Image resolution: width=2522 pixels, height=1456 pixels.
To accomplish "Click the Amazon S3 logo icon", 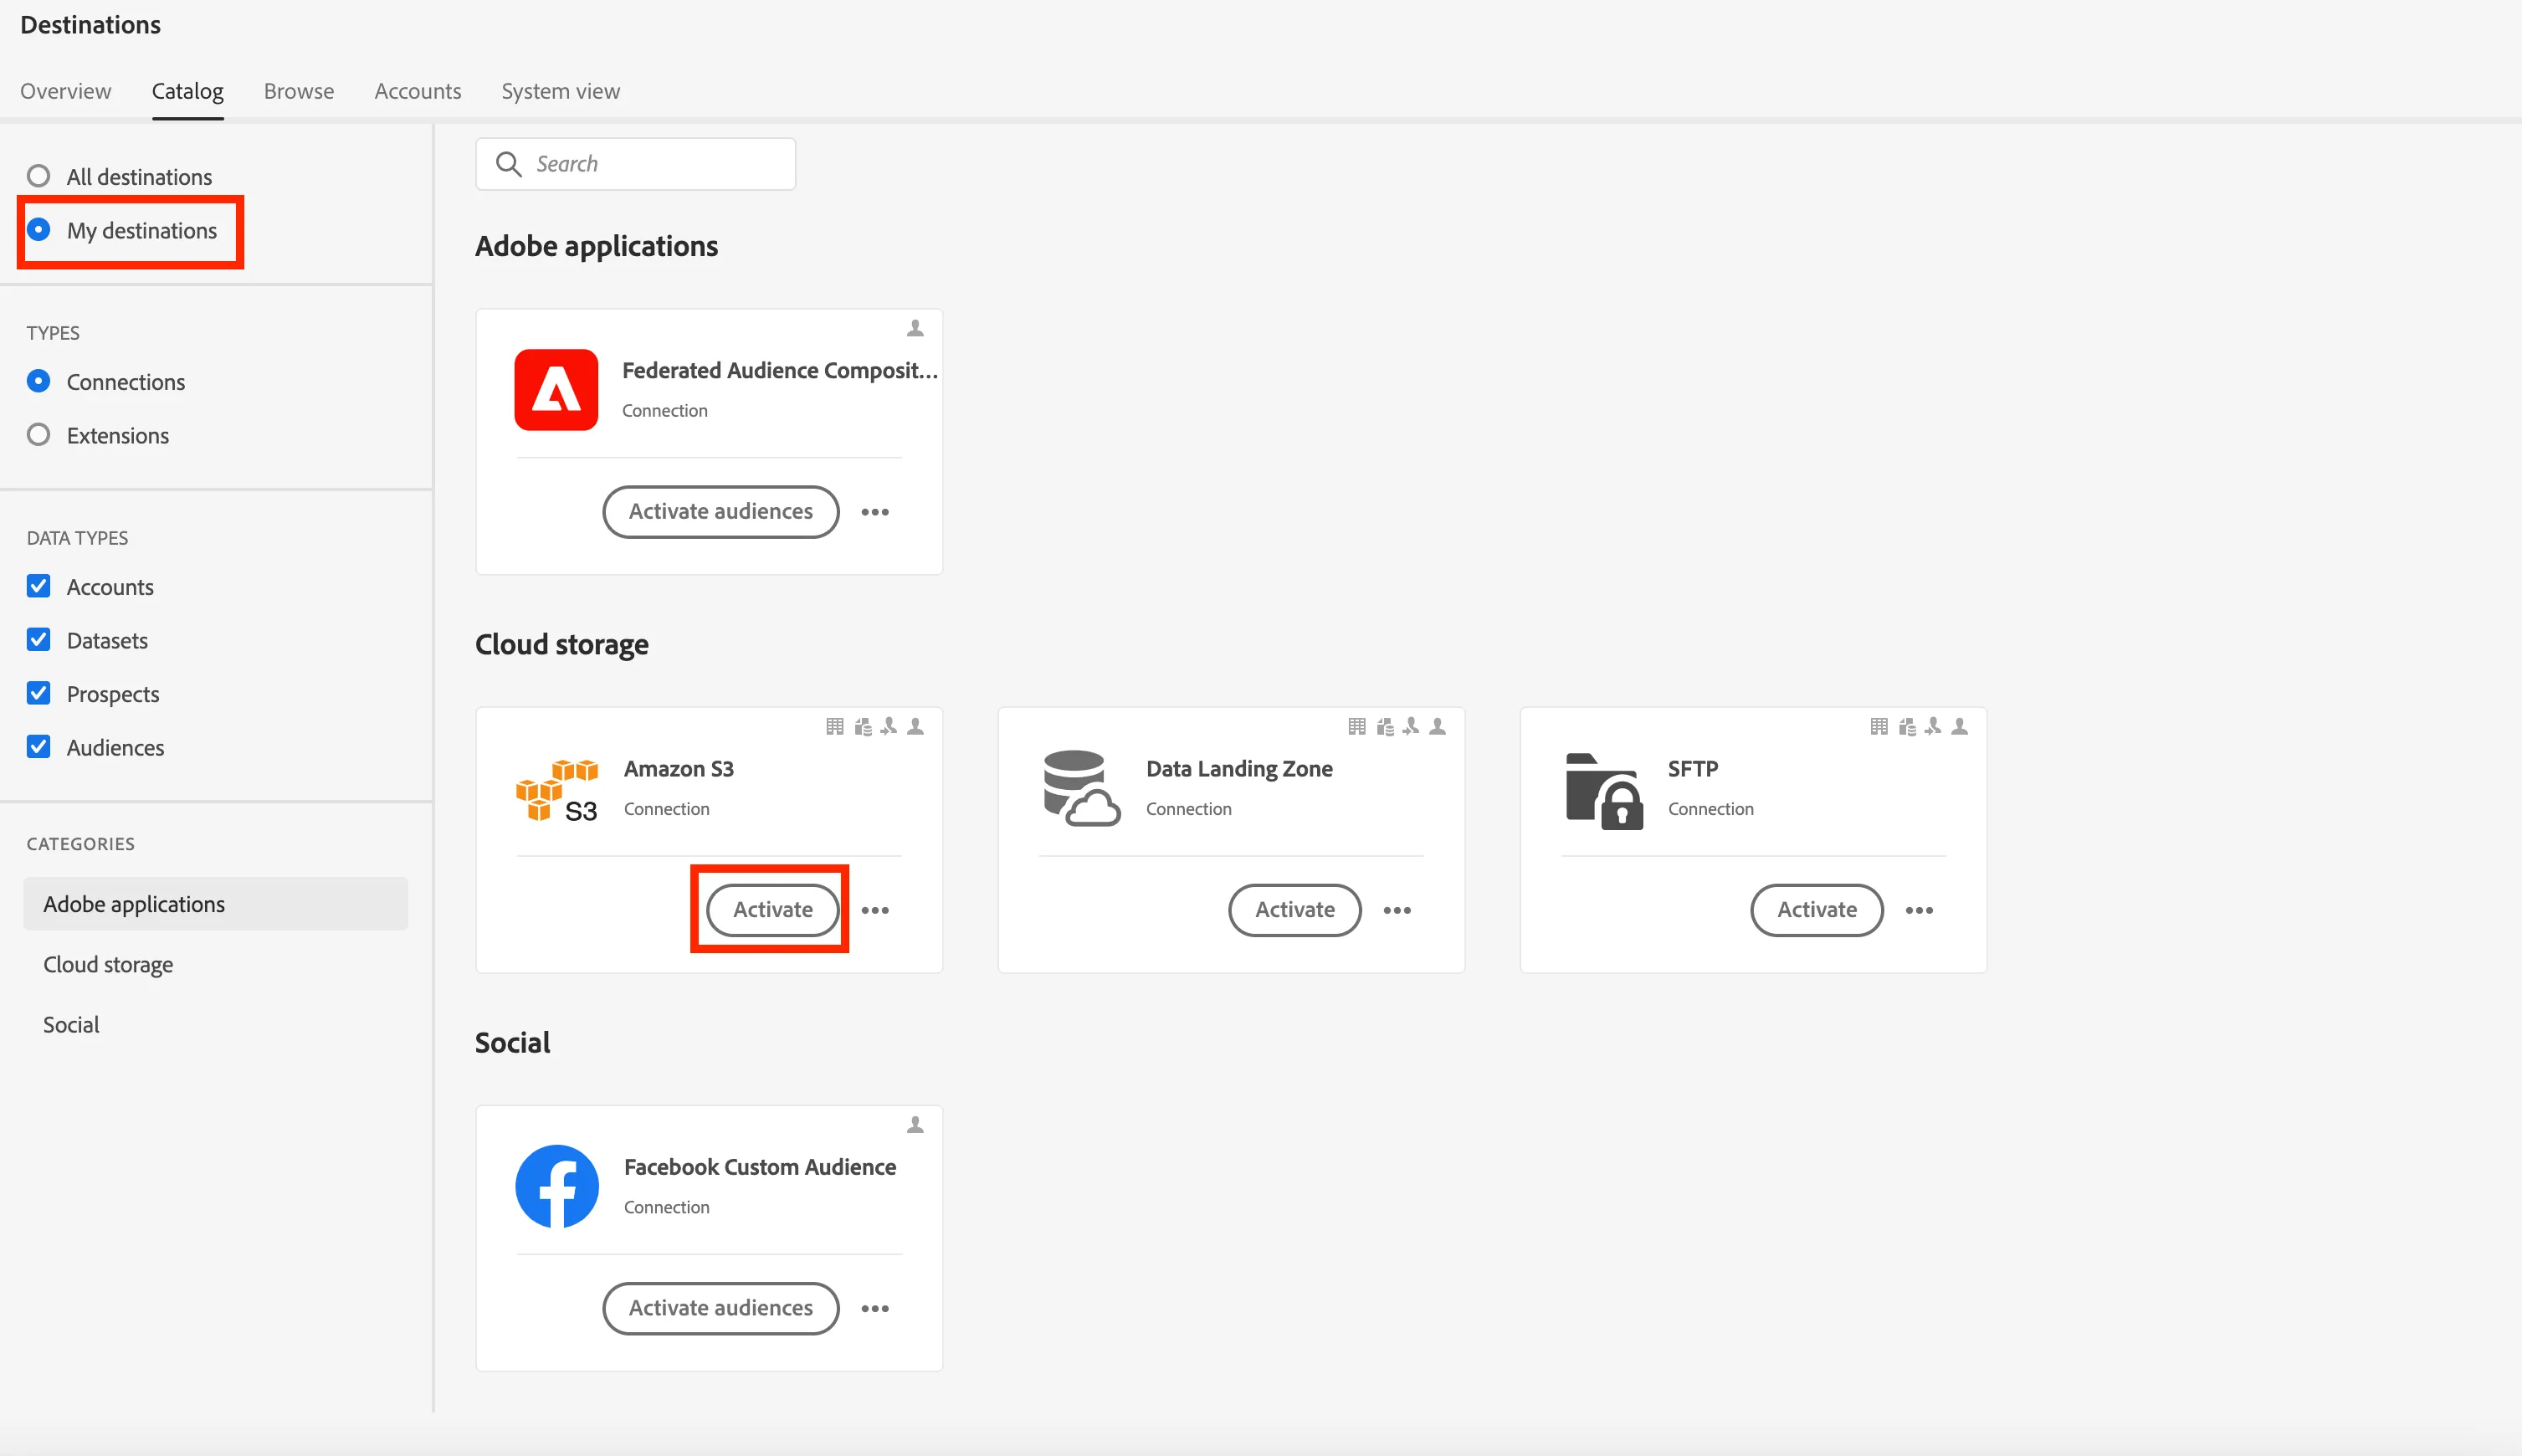I will tap(557, 789).
